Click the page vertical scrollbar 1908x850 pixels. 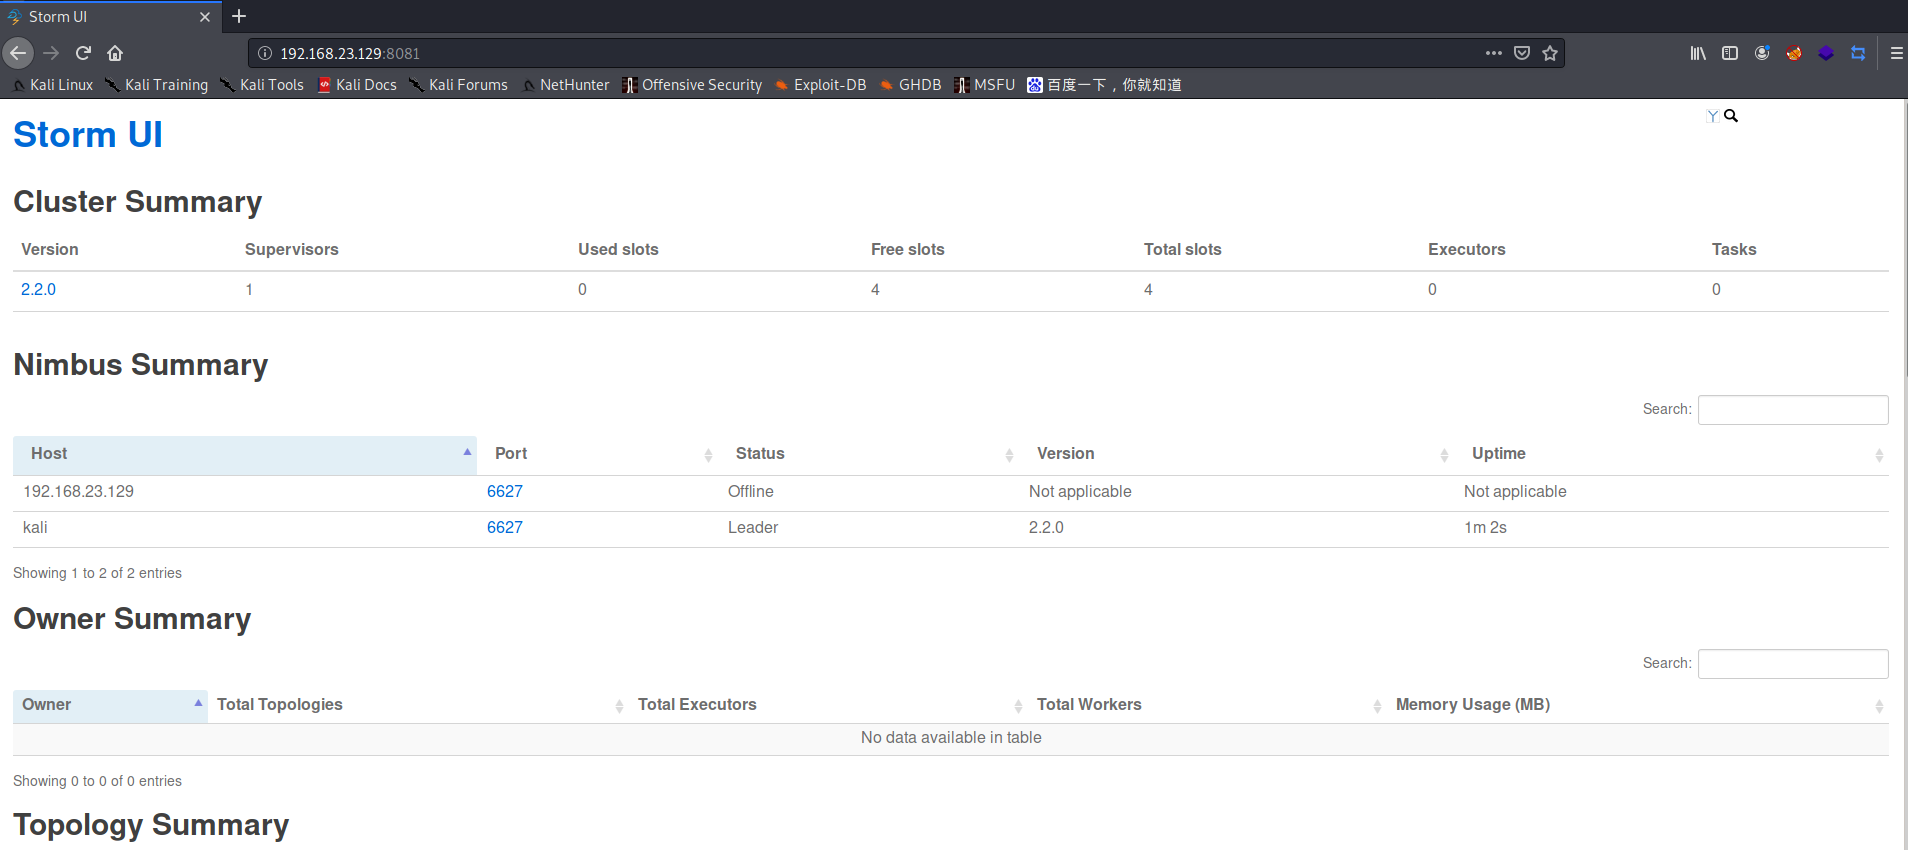[1904, 240]
